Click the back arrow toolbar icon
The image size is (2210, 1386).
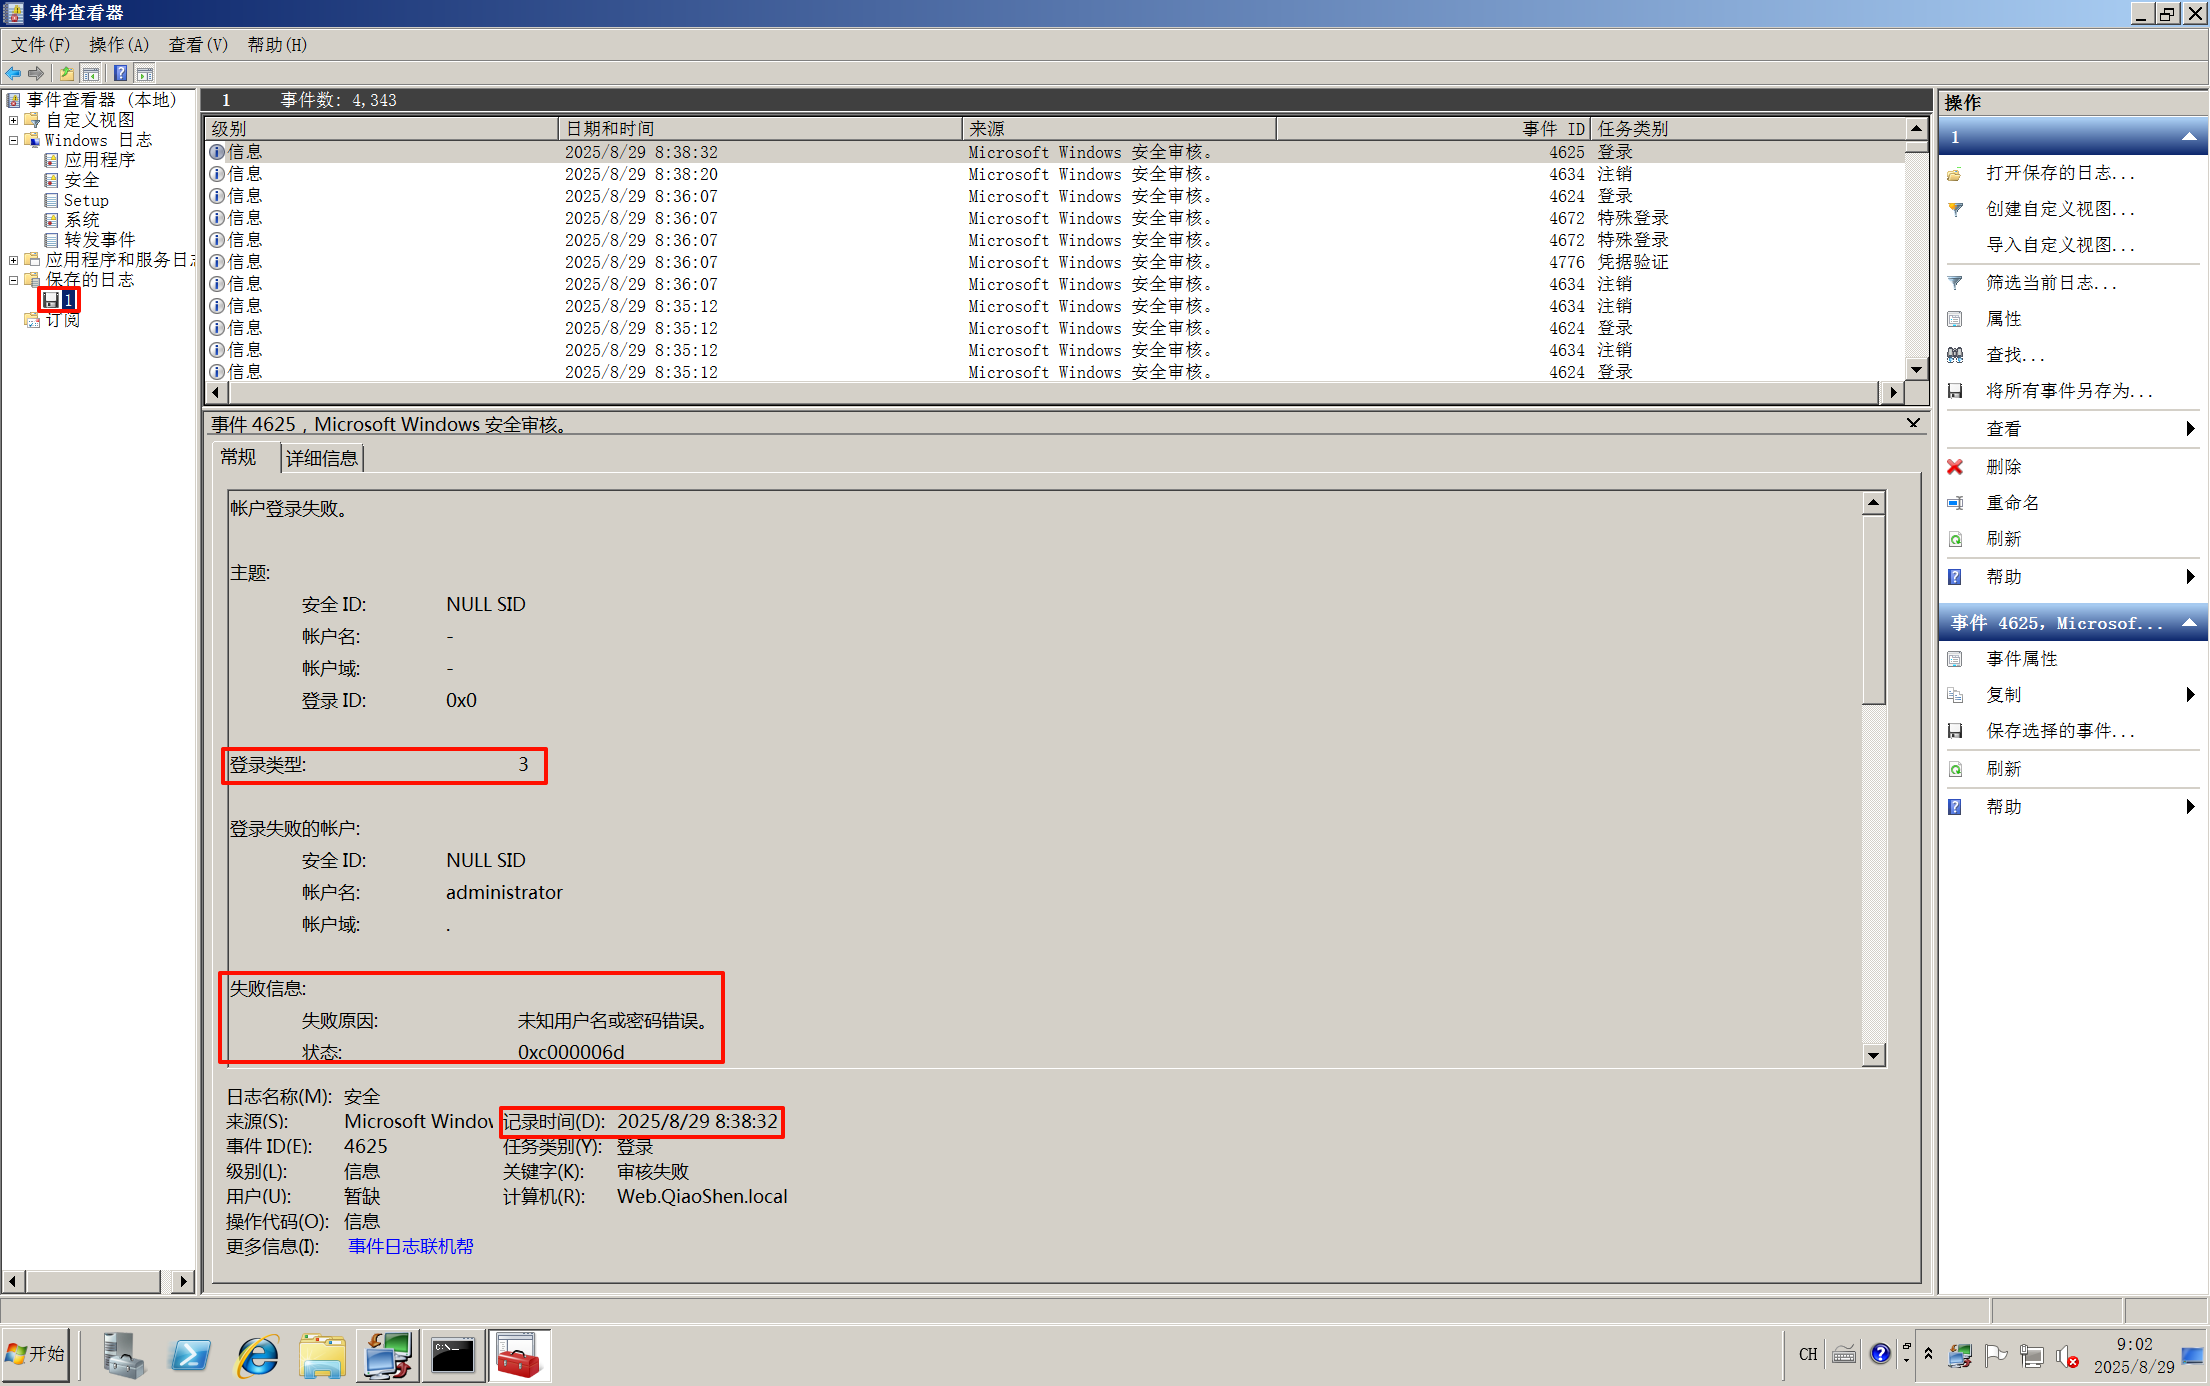click(x=13, y=73)
